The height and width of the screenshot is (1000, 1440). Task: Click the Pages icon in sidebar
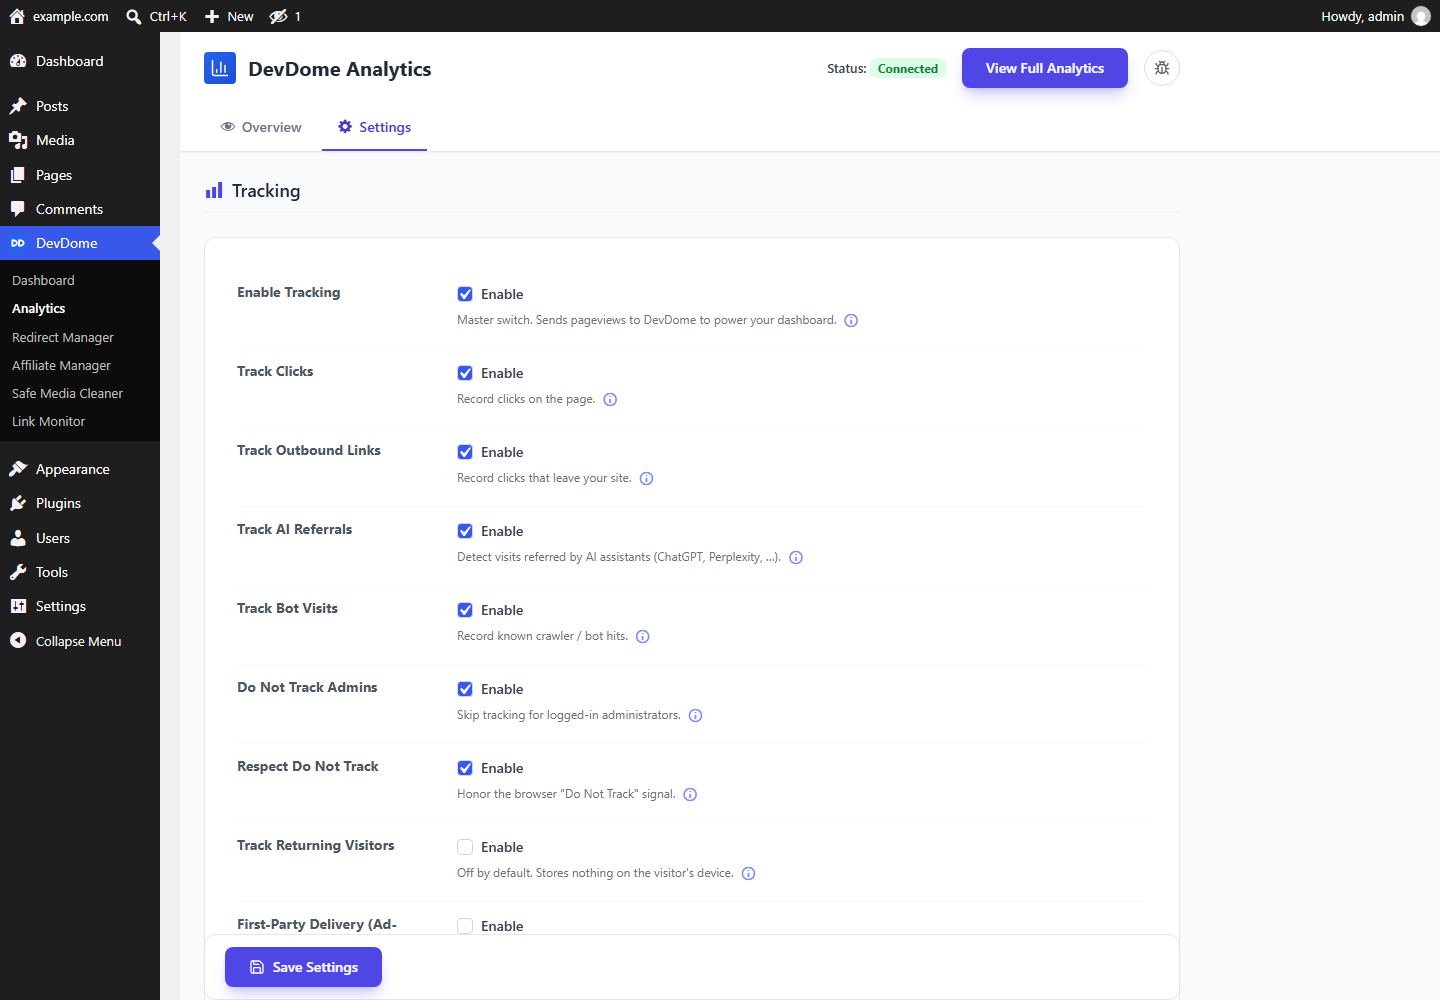[18, 175]
